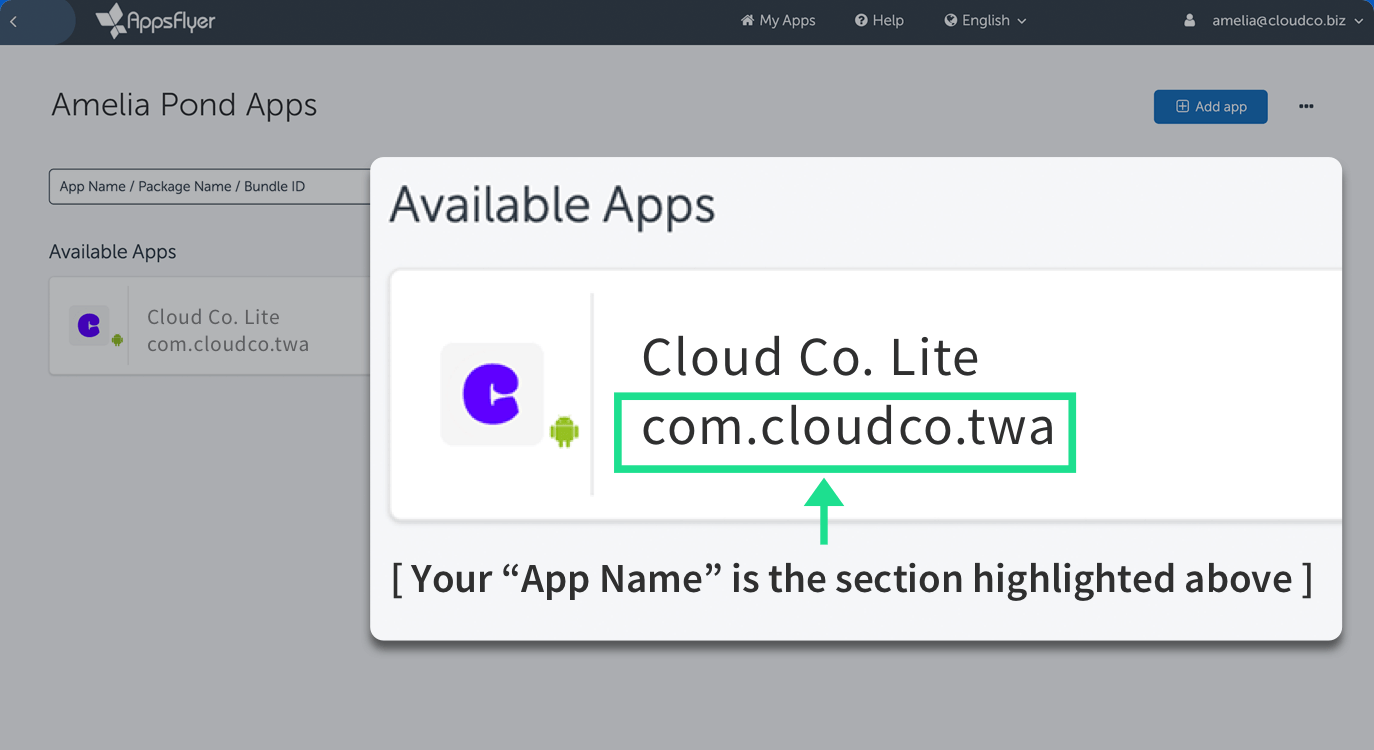Viewport: 1374px width, 750px height.
Task: Open My Apps in top navigation
Action: [x=778, y=20]
